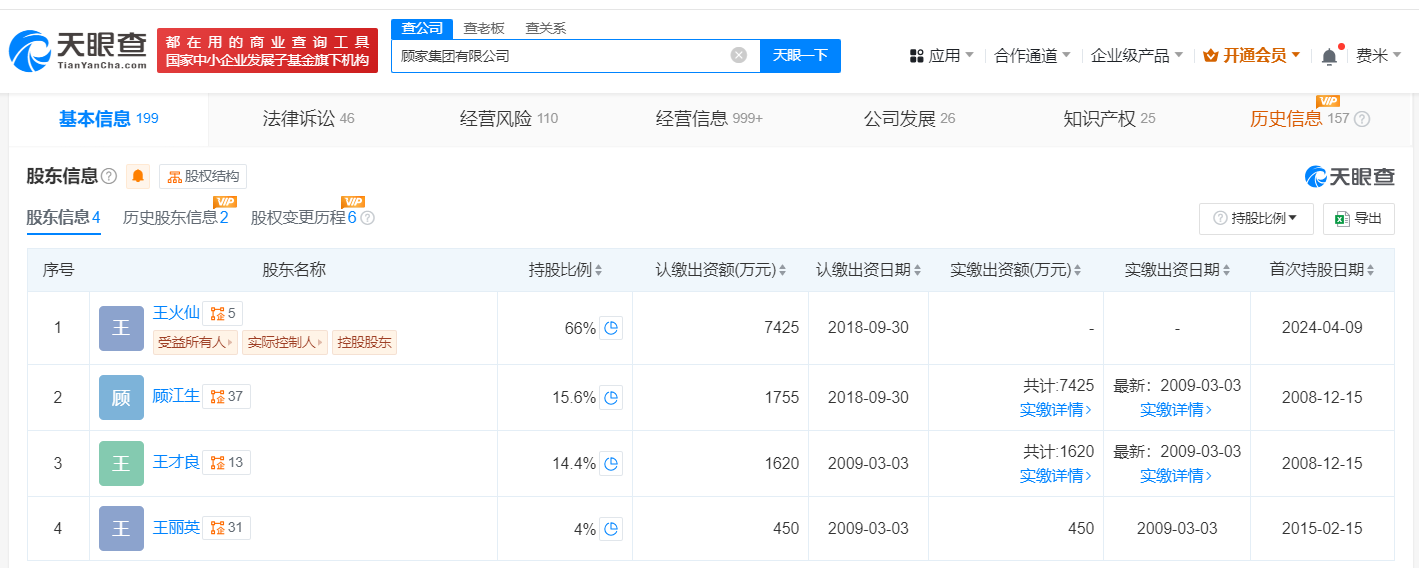Open pie chart icon for 王才良 14.4%
The height and width of the screenshot is (568, 1419).
611,464
